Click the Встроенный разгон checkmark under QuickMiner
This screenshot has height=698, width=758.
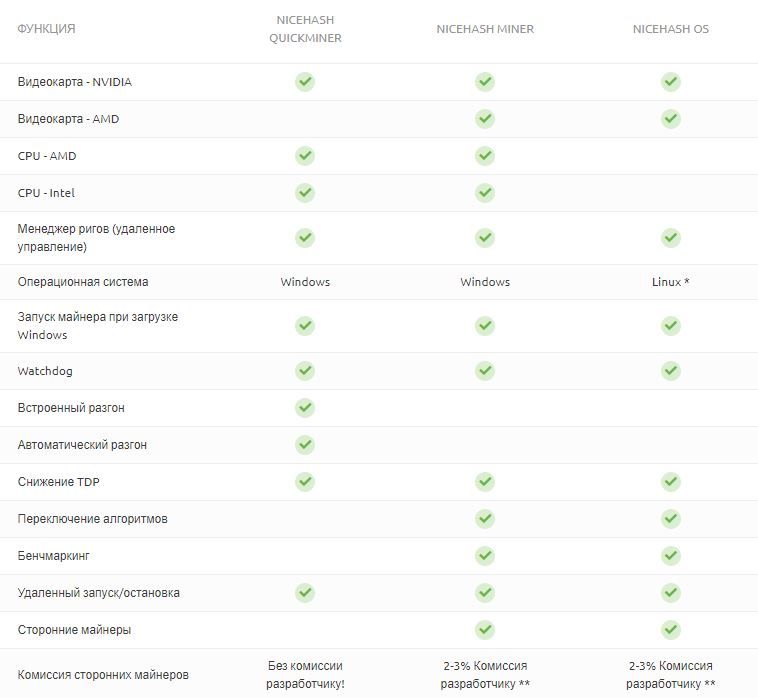[x=305, y=408]
